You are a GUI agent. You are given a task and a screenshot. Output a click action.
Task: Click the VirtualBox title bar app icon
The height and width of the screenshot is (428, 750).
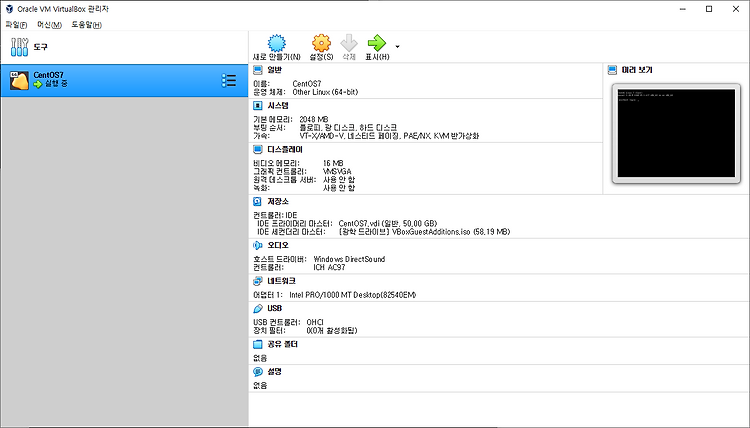pos(9,9)
